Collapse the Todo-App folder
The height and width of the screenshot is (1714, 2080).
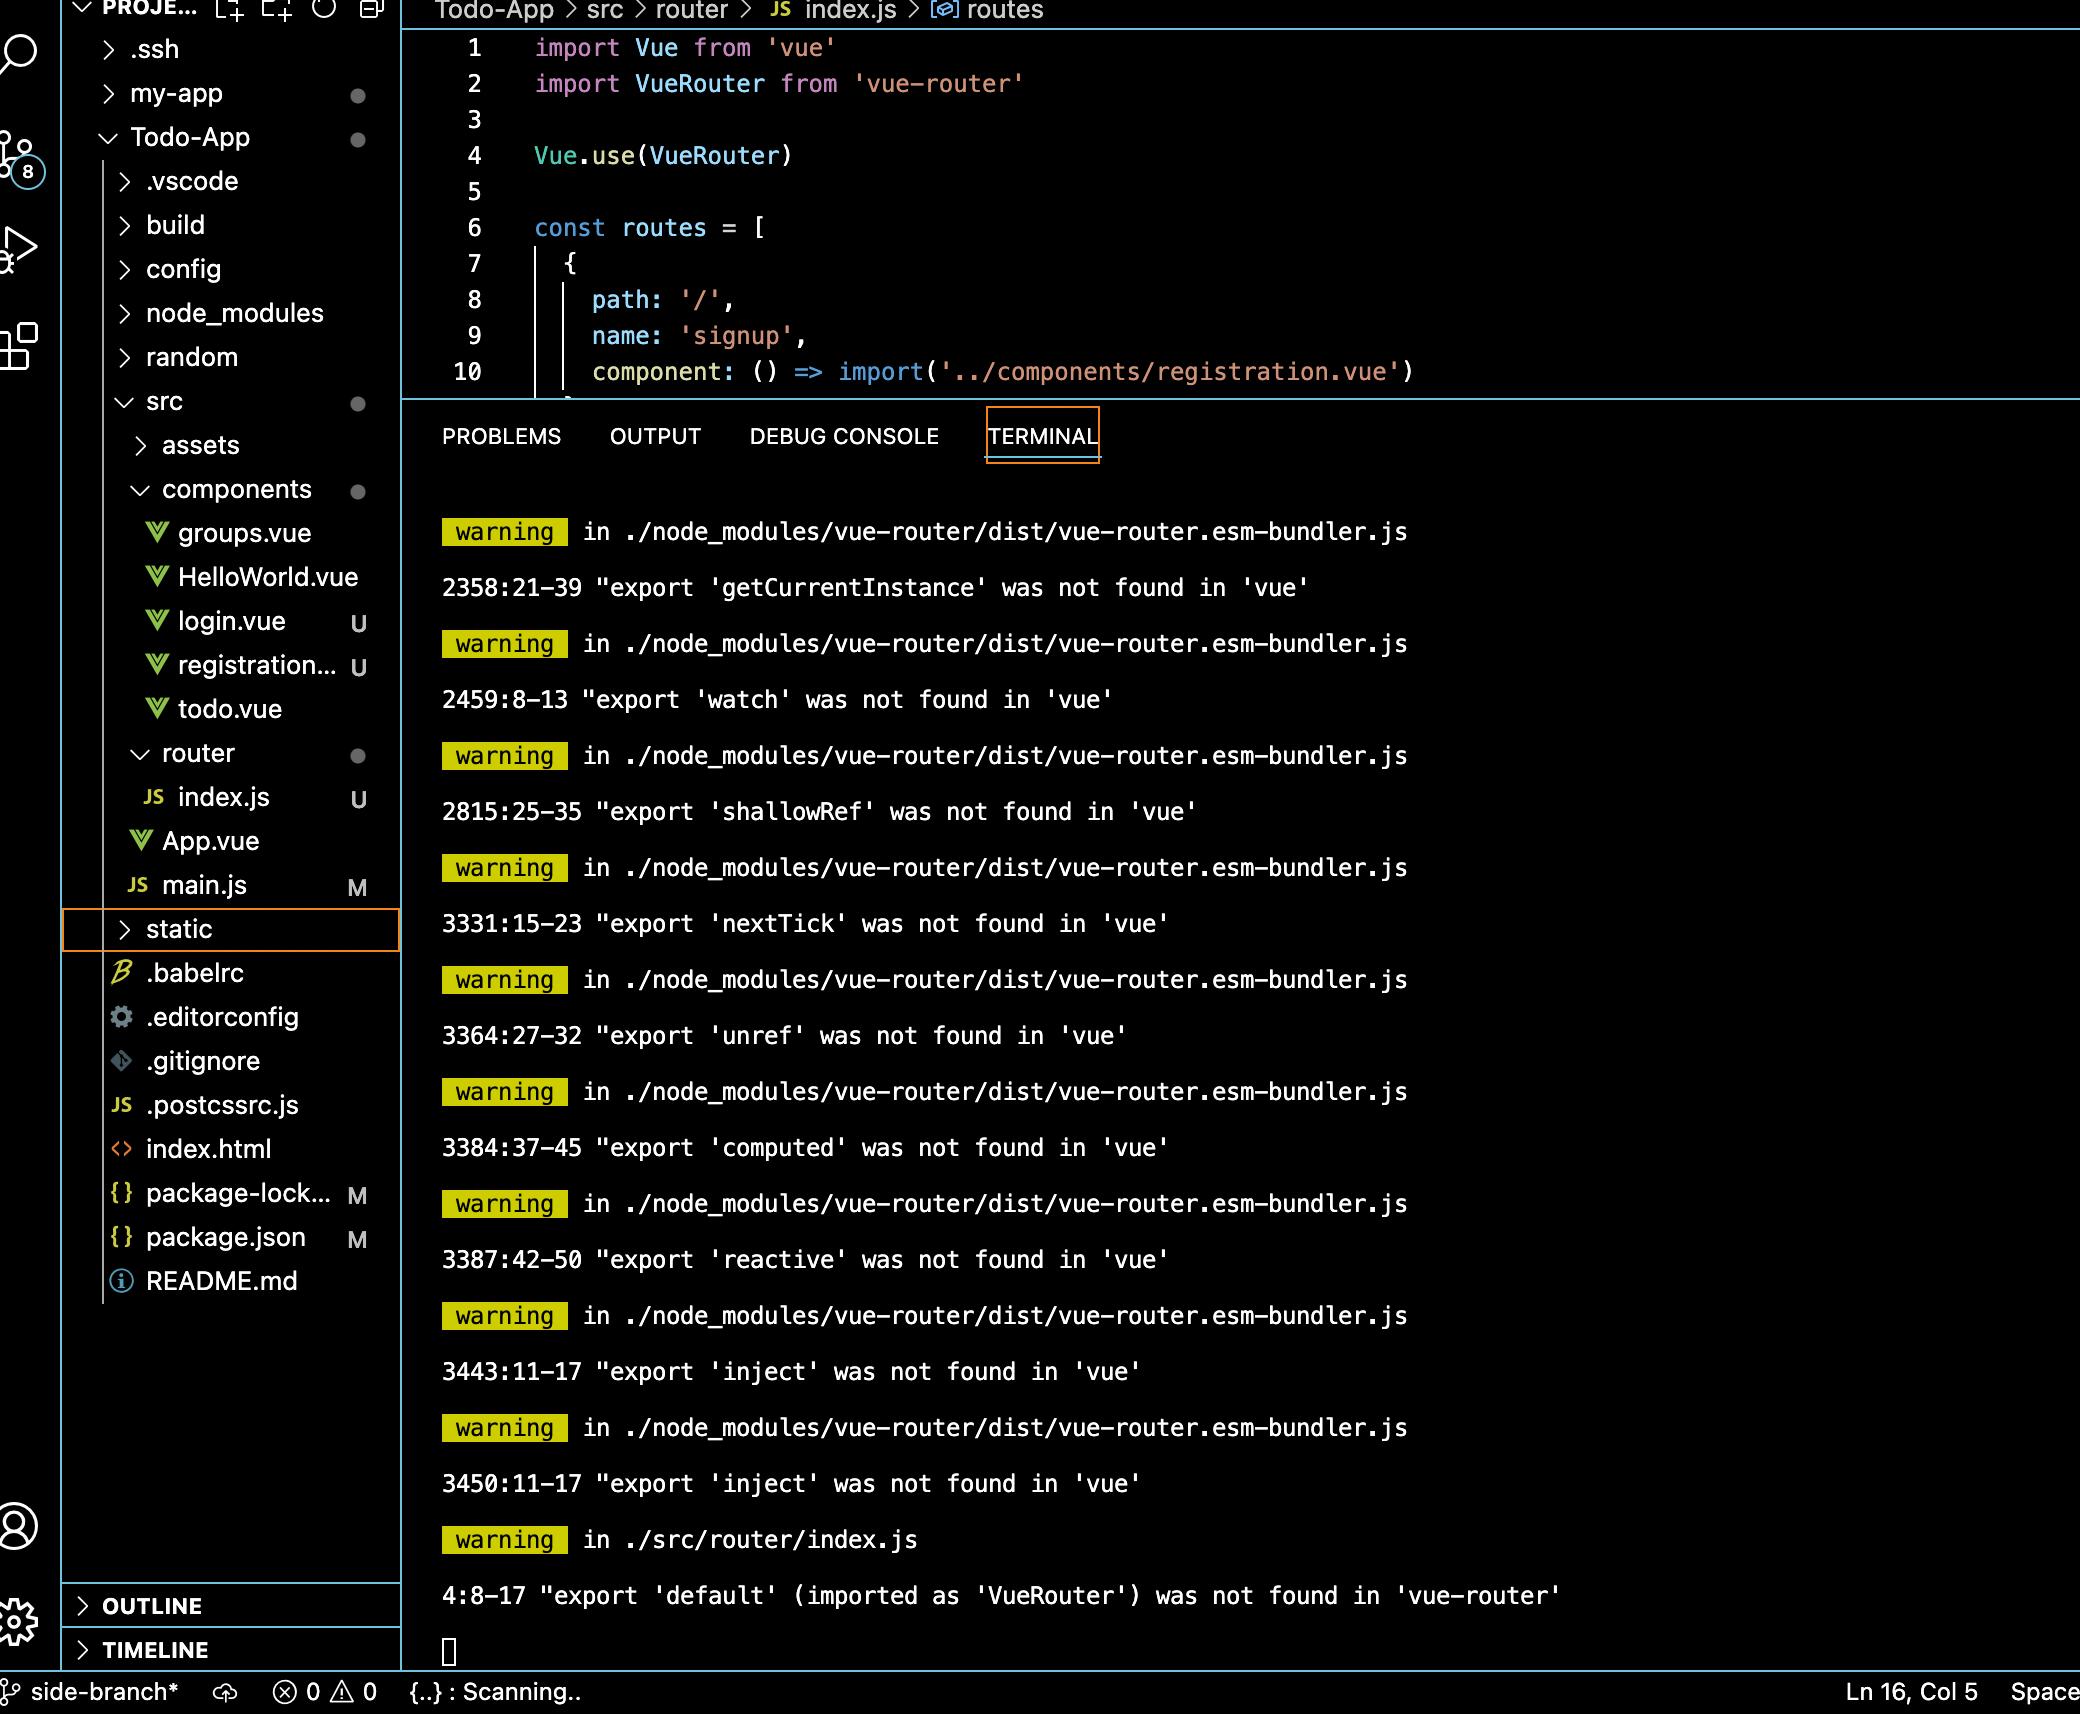tap(231, 137)
